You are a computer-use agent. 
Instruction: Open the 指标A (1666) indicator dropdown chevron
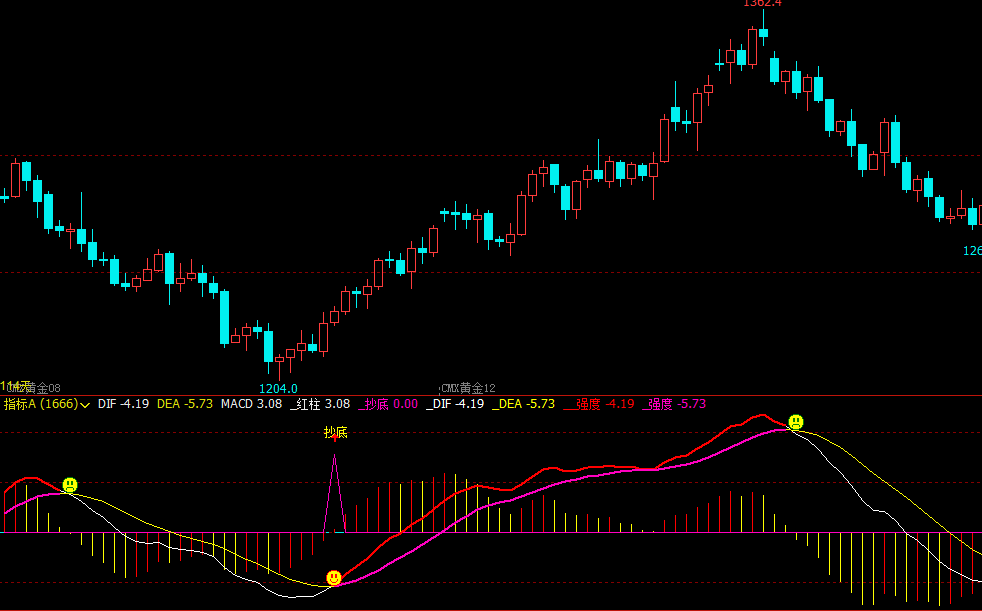pos(85,405)
